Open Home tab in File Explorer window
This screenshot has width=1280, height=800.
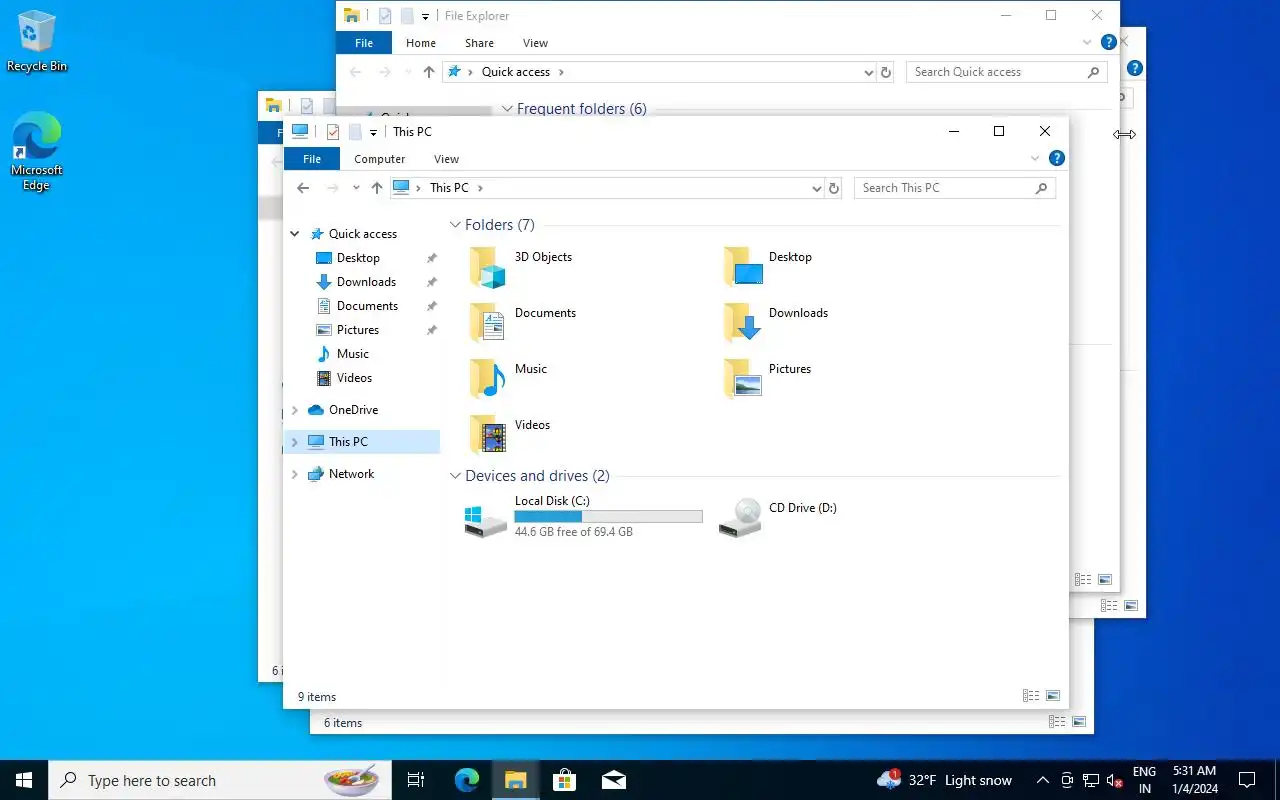(421, 43)
